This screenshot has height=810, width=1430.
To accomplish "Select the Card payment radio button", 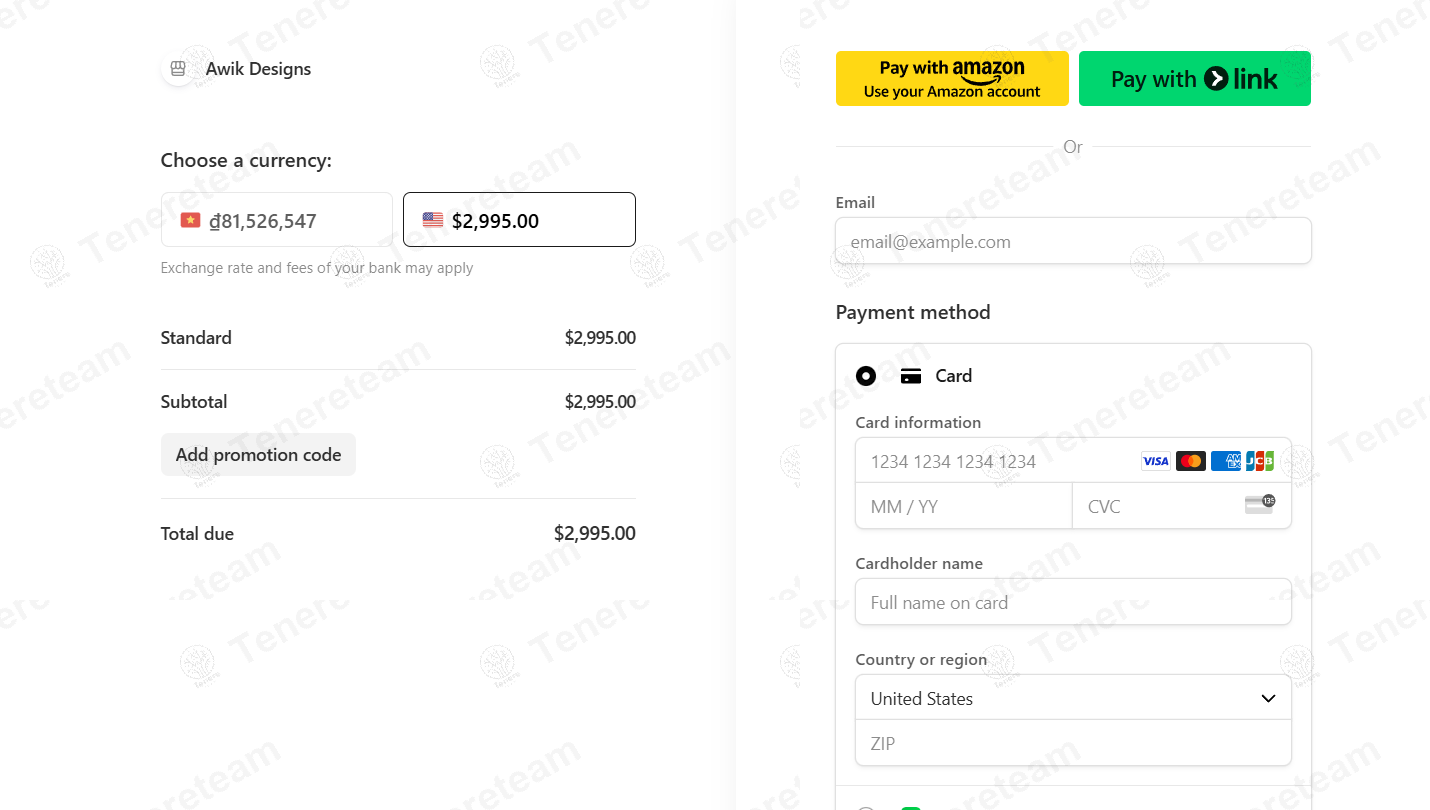I will pos(866,376).
